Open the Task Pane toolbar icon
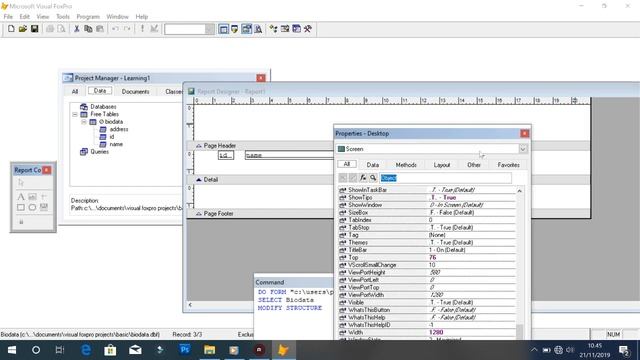Image resolution: width=640 pixels, height=360 pixels. [x=297, y=29]
